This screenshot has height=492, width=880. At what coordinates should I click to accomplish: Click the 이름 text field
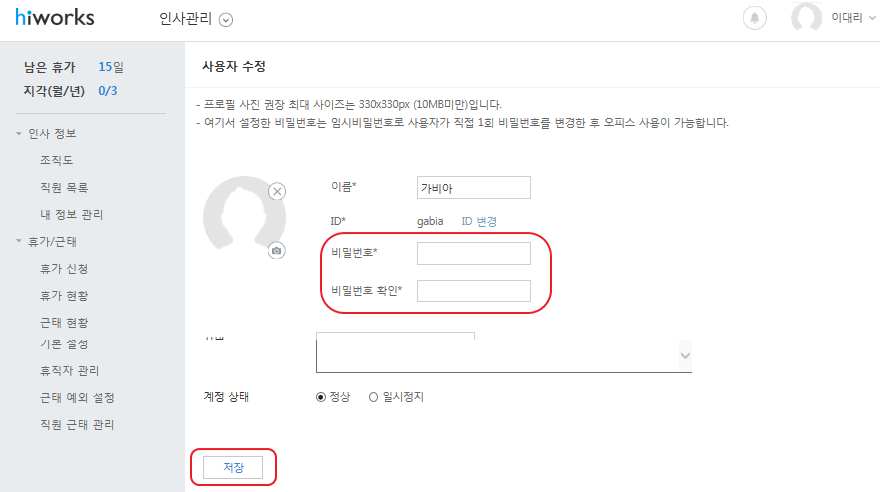[x=473, y=188]
